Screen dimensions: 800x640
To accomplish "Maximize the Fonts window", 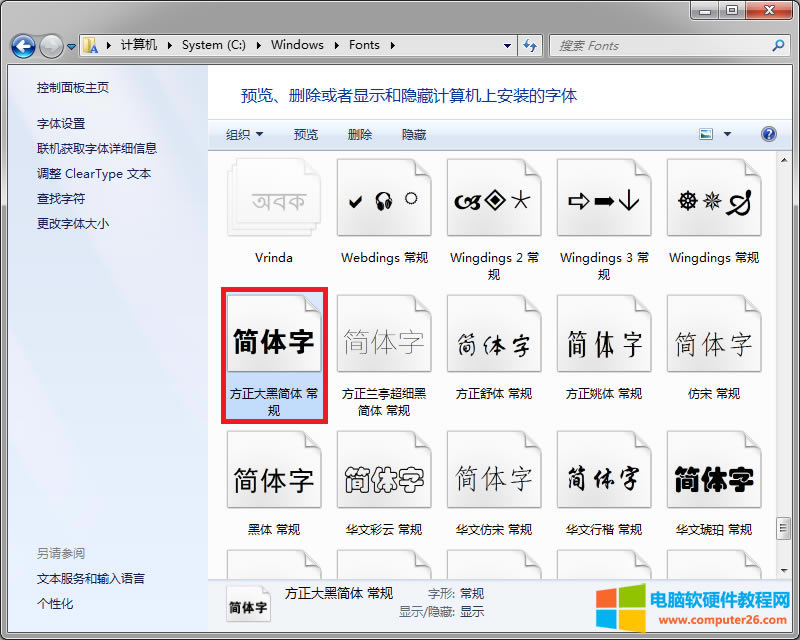I will 732,10.
